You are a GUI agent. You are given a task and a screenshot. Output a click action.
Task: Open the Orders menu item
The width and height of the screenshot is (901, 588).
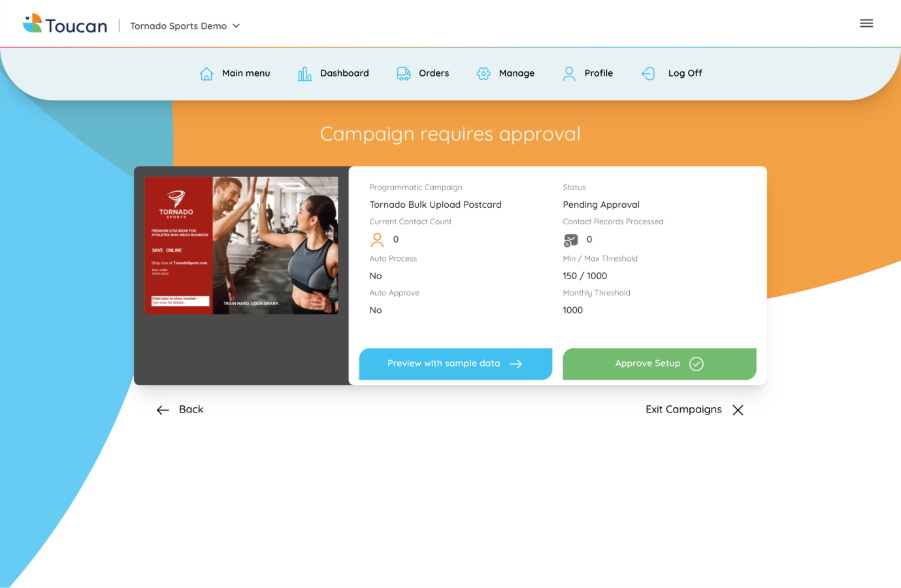433,74
